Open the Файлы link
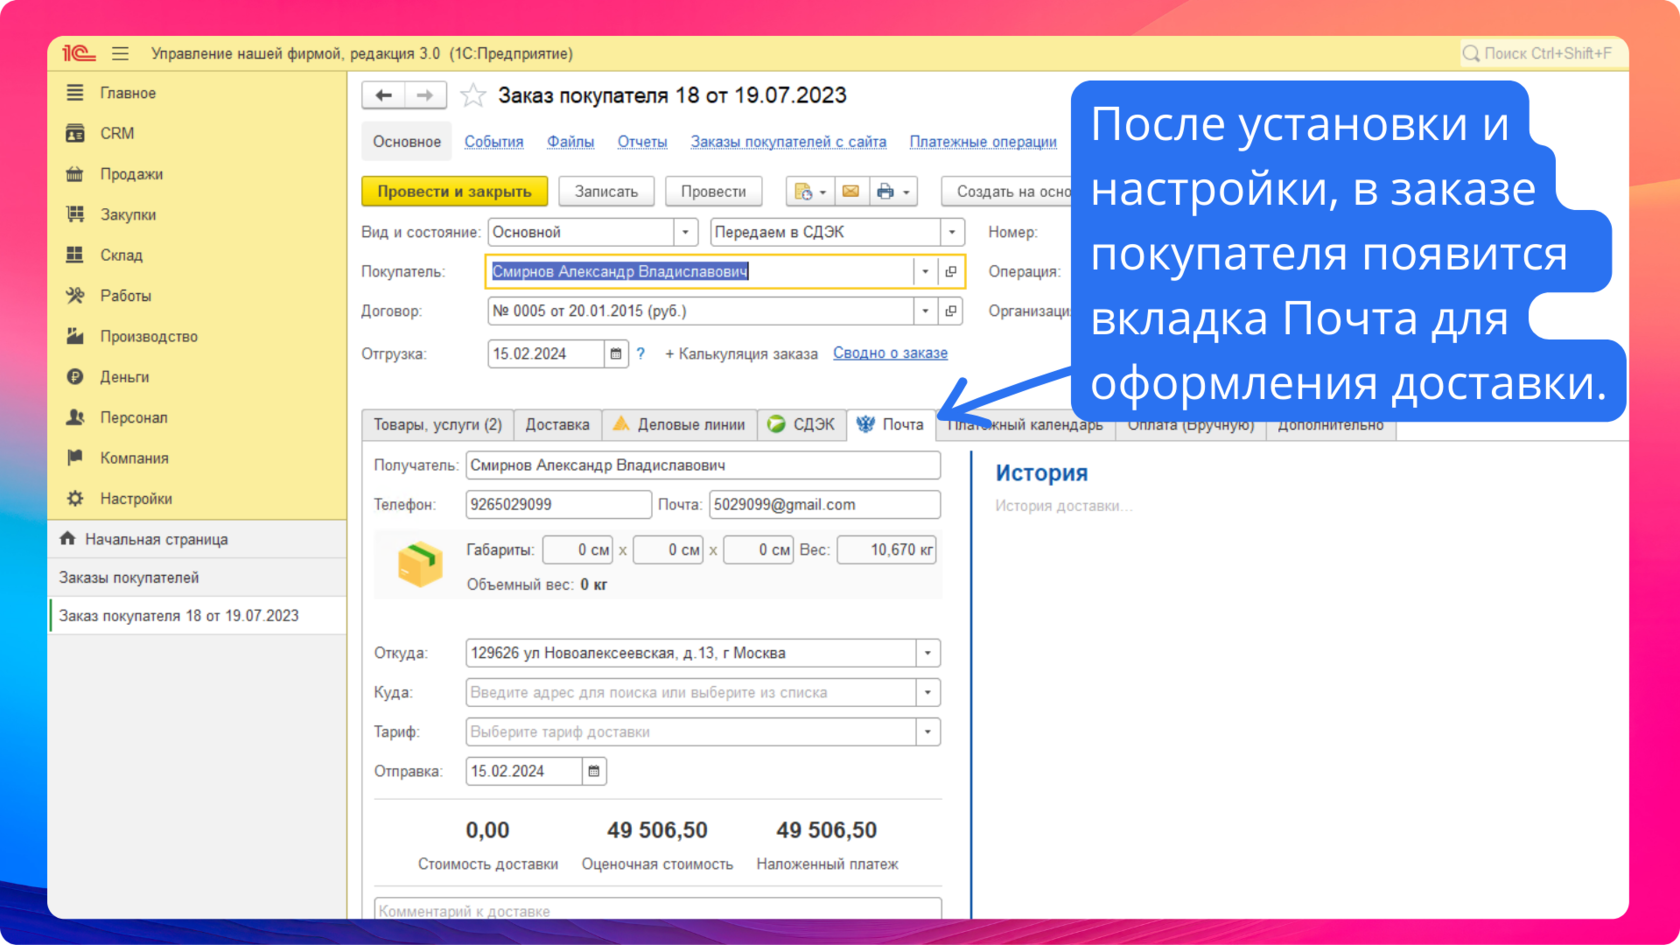1680x945 pixels. click(571, 142)
